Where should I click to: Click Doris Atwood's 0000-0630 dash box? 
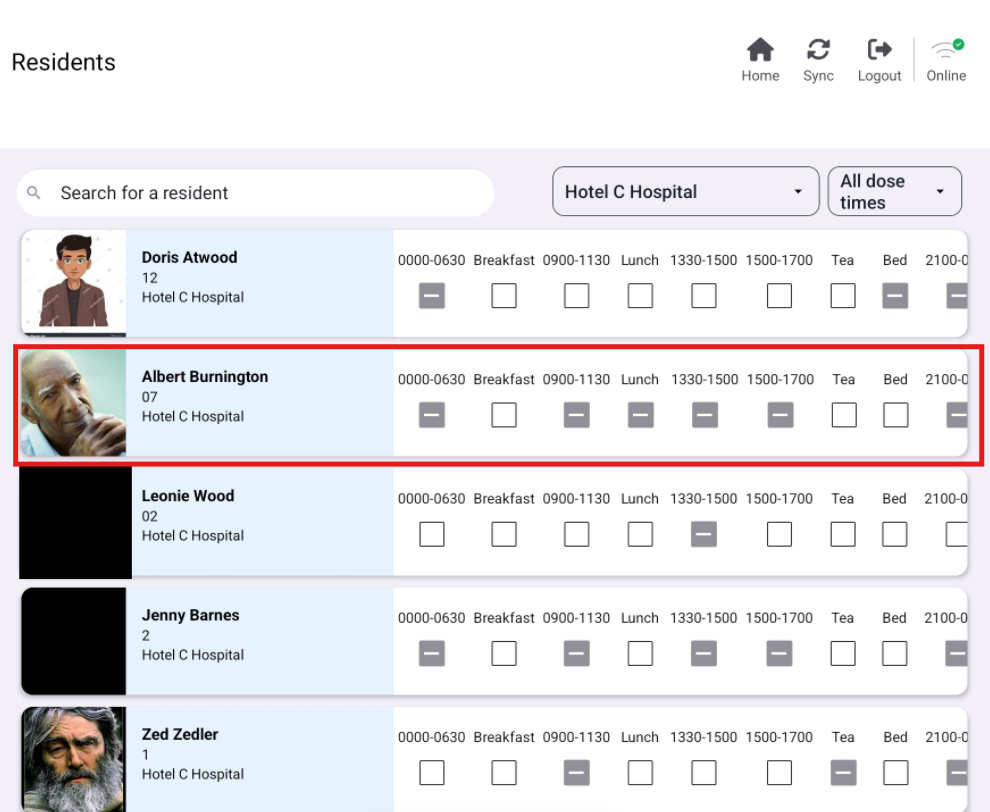click(432, 296)
